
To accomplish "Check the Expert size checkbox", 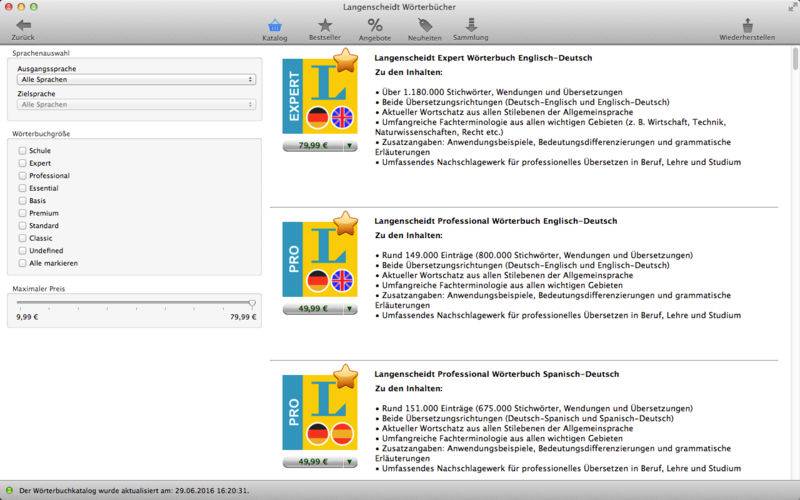I will (x=22, y=163).
